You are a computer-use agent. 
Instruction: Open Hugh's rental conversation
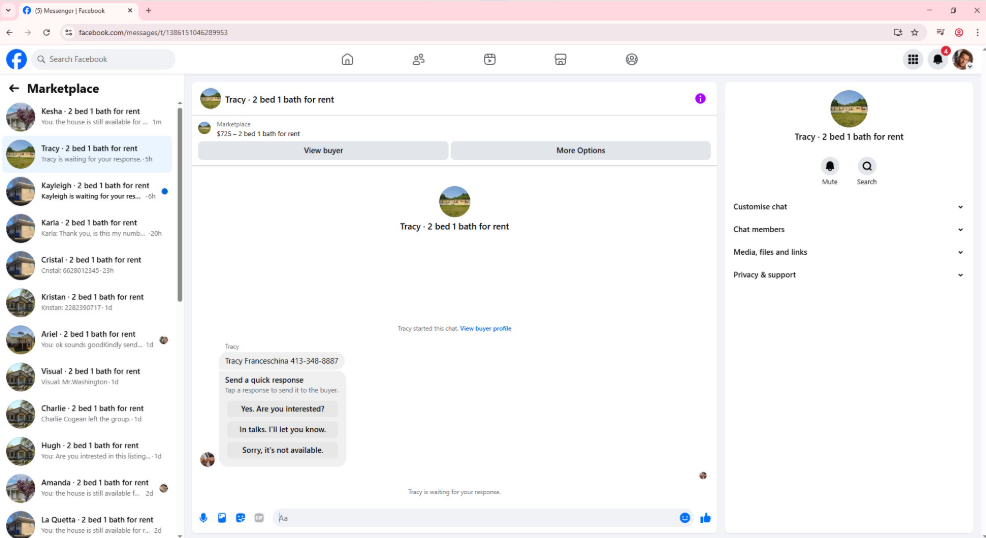tap(87, 451)
